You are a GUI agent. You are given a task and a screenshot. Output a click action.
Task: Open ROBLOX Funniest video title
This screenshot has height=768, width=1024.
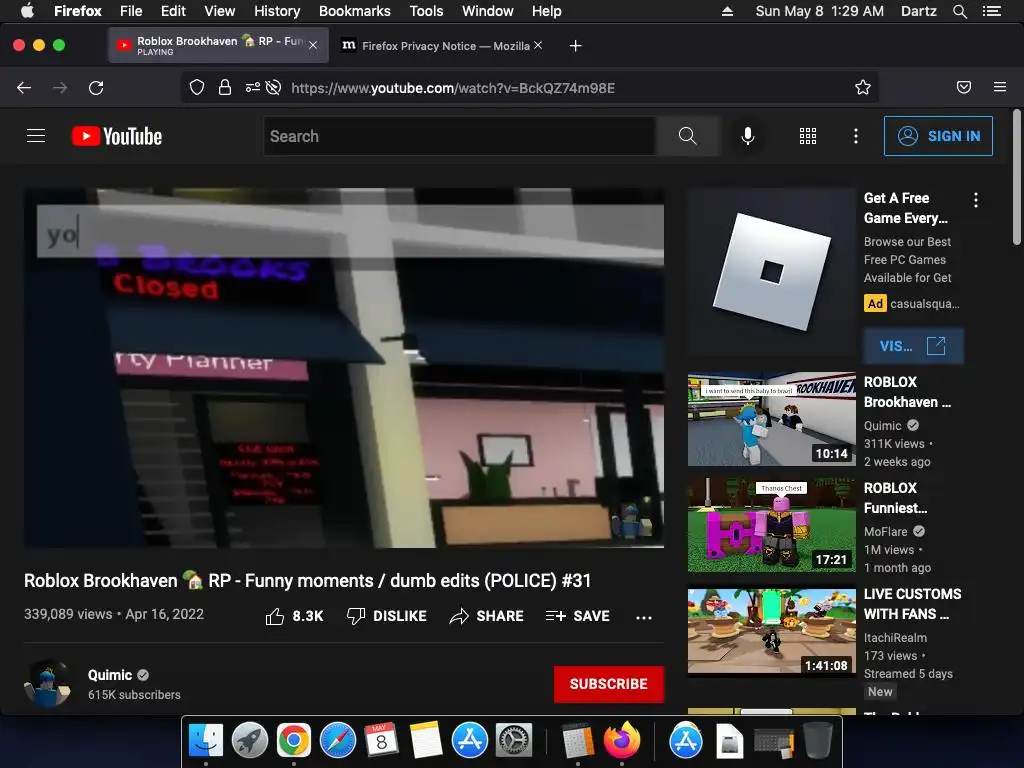point(895,498)
